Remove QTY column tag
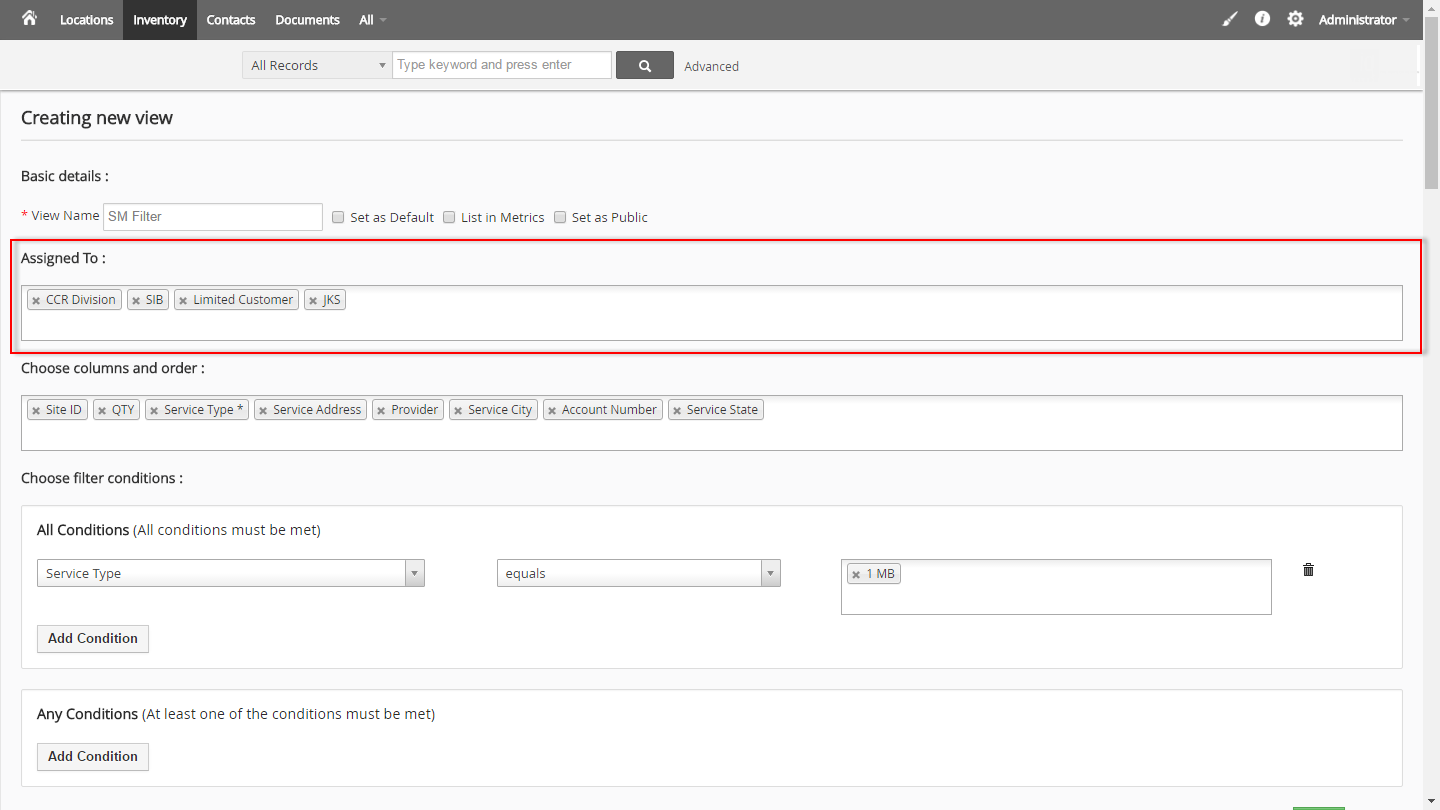Image resolution: width=1440 pixels, height=810 pixels. coord(102,410)
